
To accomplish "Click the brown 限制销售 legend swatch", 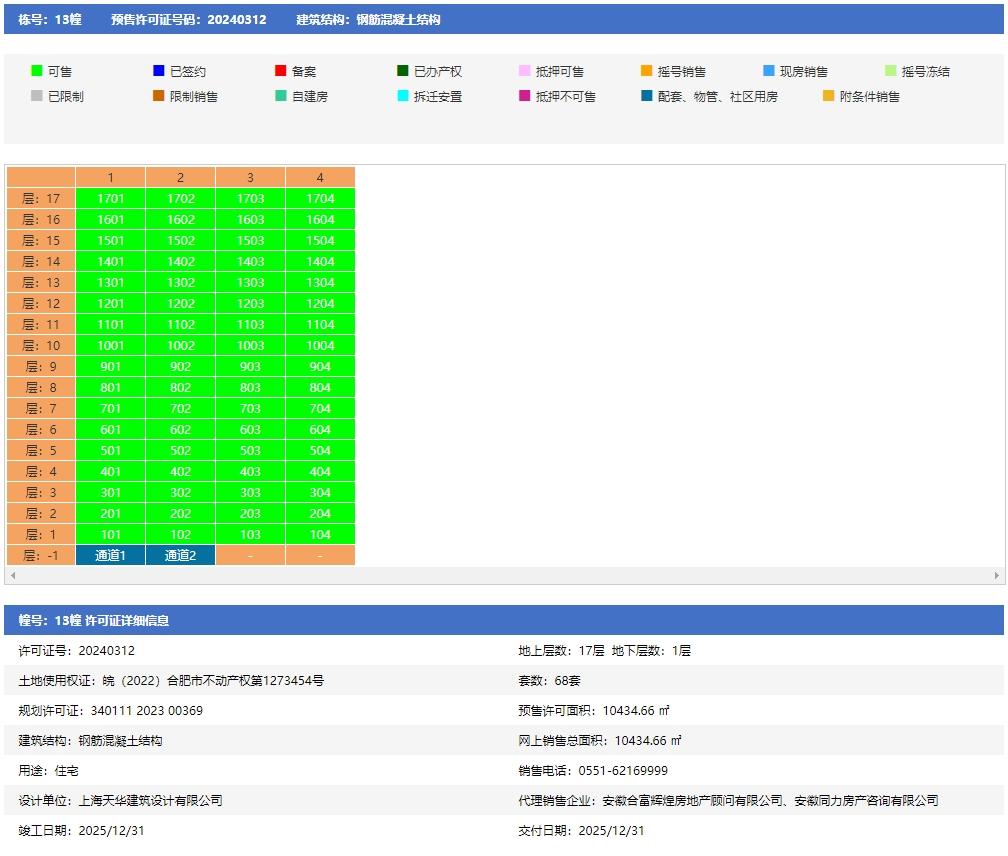I will (159, 96).
